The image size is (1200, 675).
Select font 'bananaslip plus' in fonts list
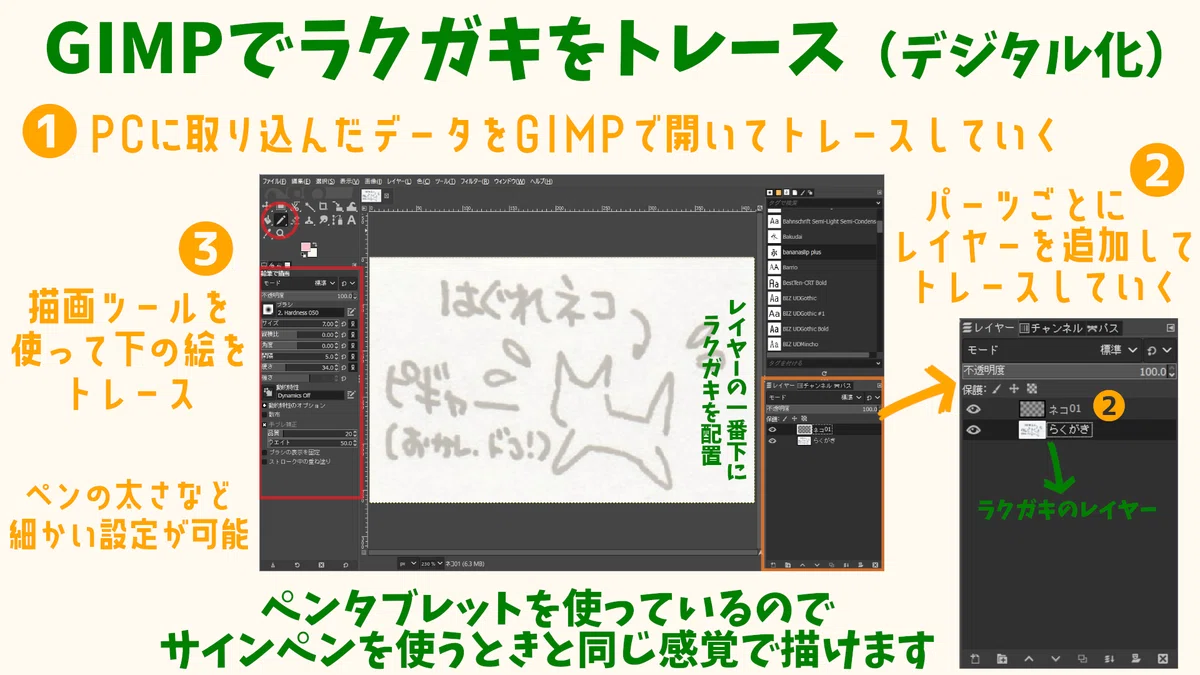click(820, 252)
